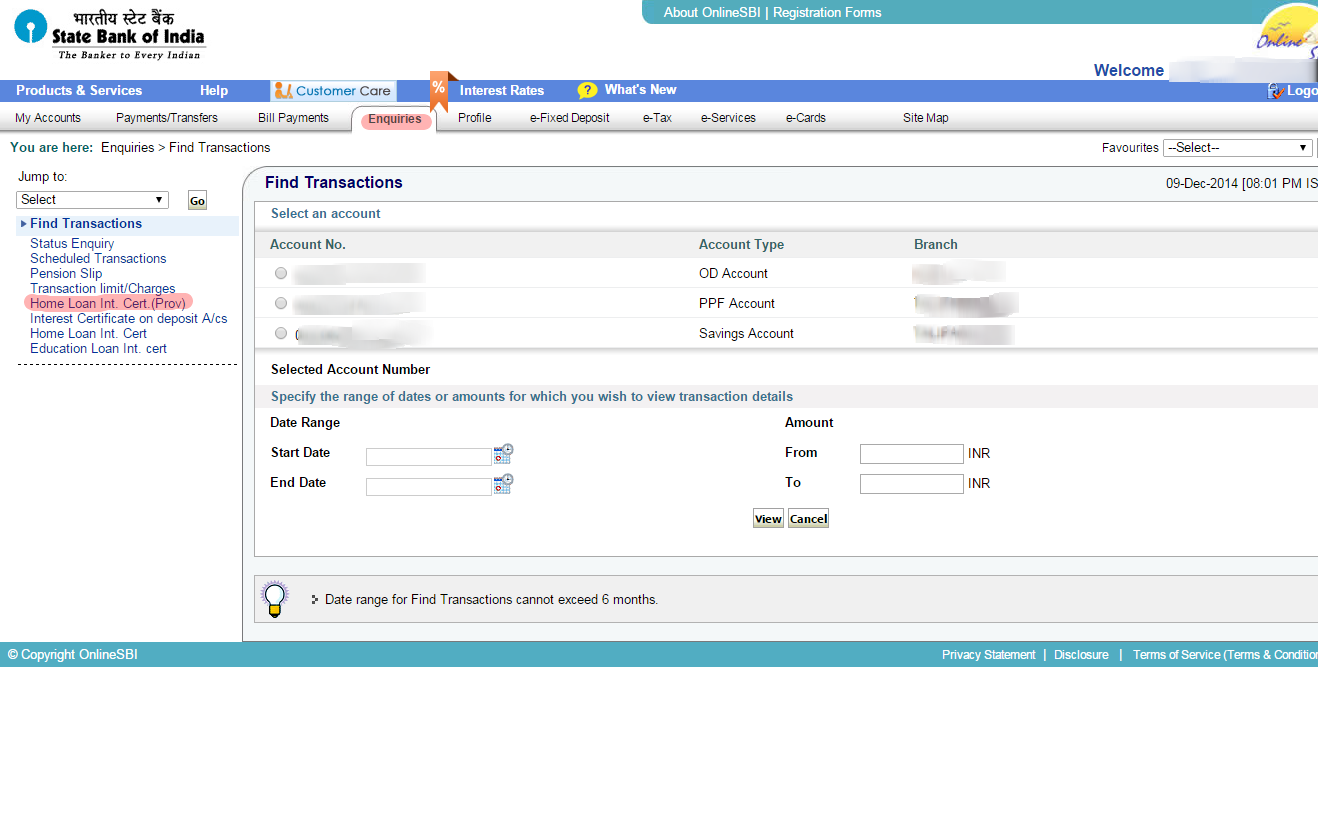Click the What's New menu link
1318x829 pixels.
point(641,90)
